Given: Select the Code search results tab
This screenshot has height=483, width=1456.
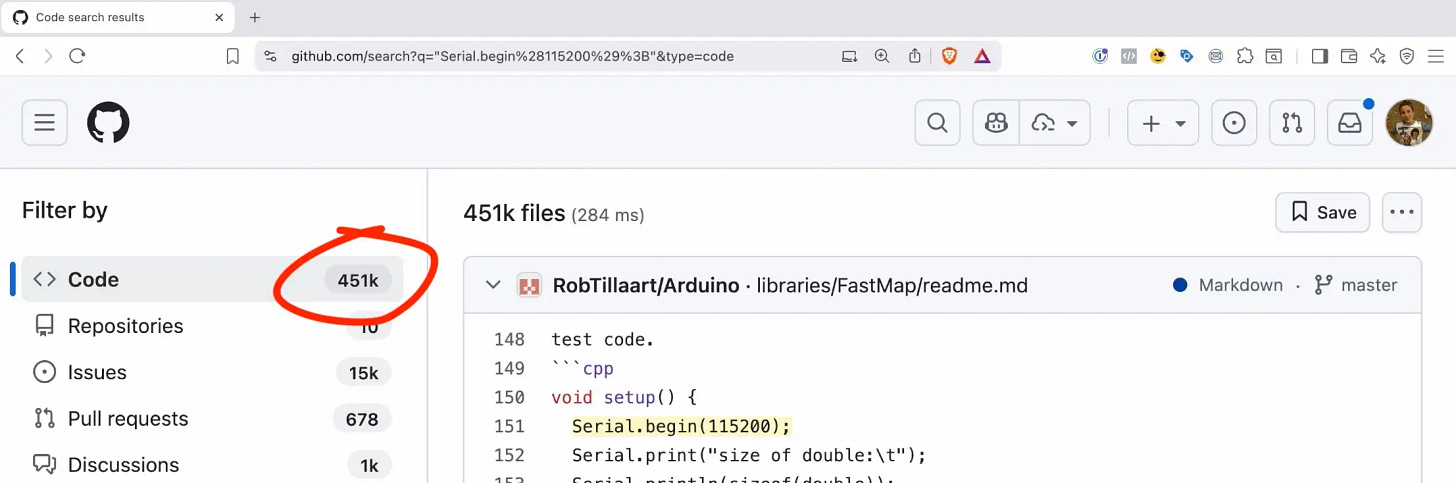Looking at the screenshot, I should click(118, 18).
